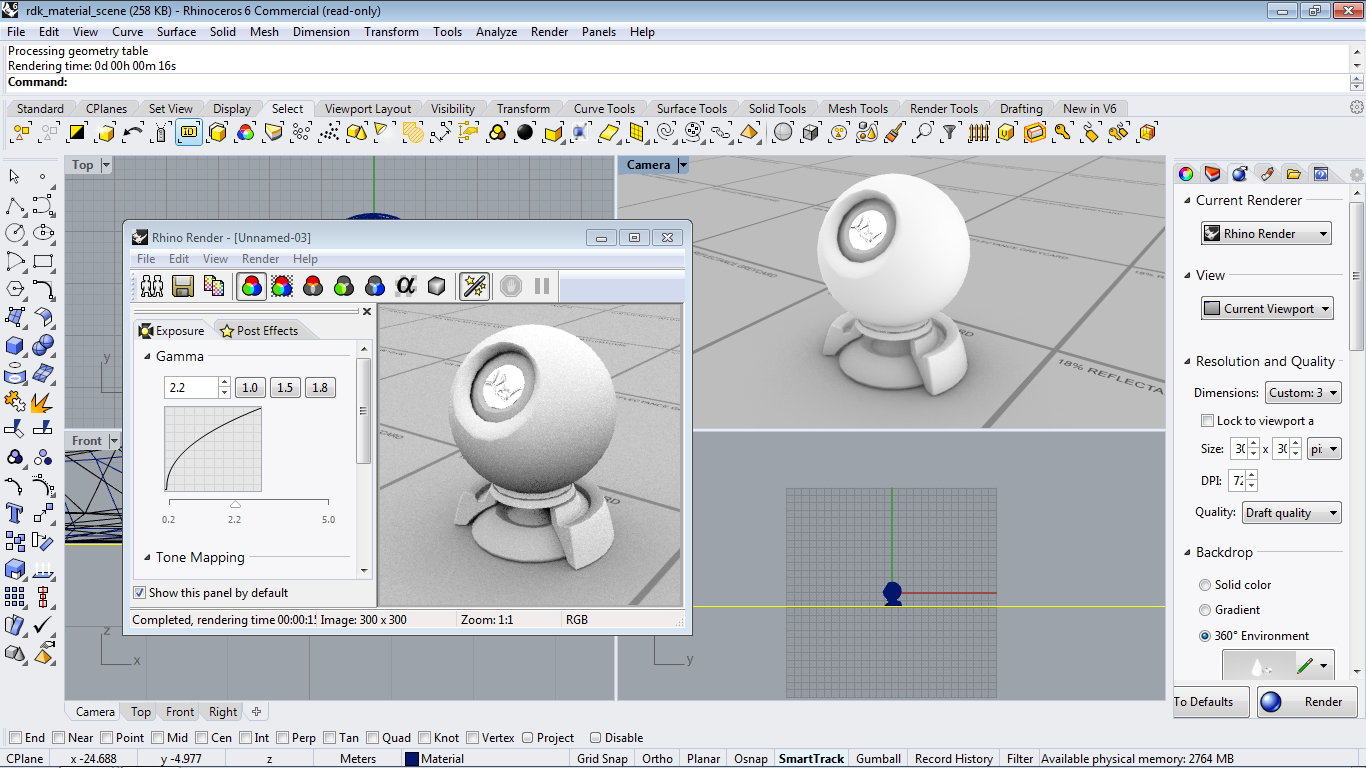The width and height of the screenshot is (1366, 768).
Task: Open the Current Renderer dropdown
Action: [x=1266, y=234]
